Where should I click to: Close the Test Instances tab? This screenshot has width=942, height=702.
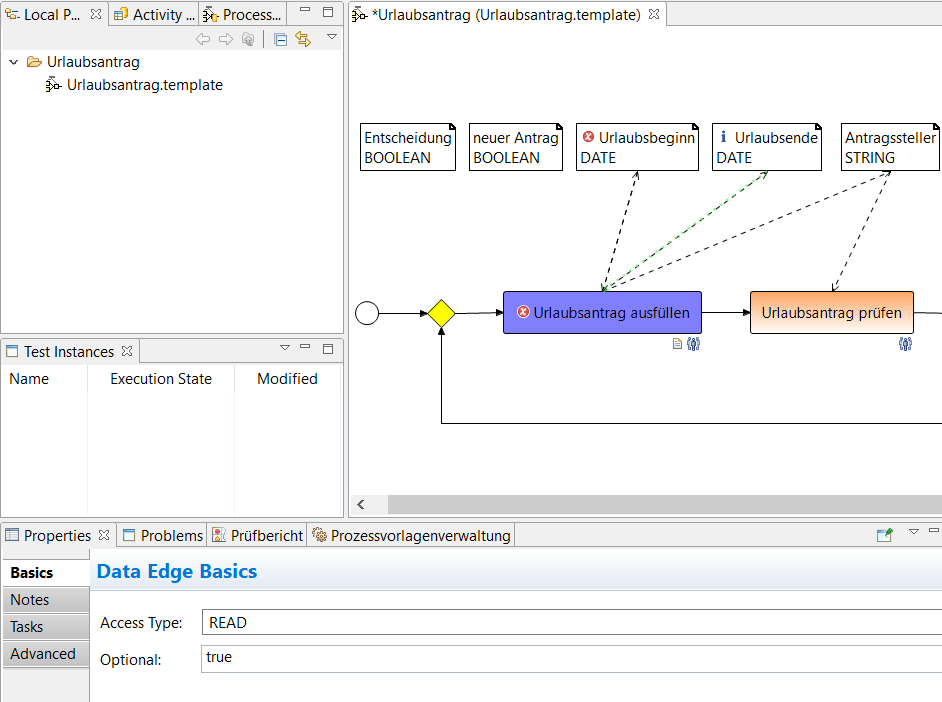pos(127,351)
